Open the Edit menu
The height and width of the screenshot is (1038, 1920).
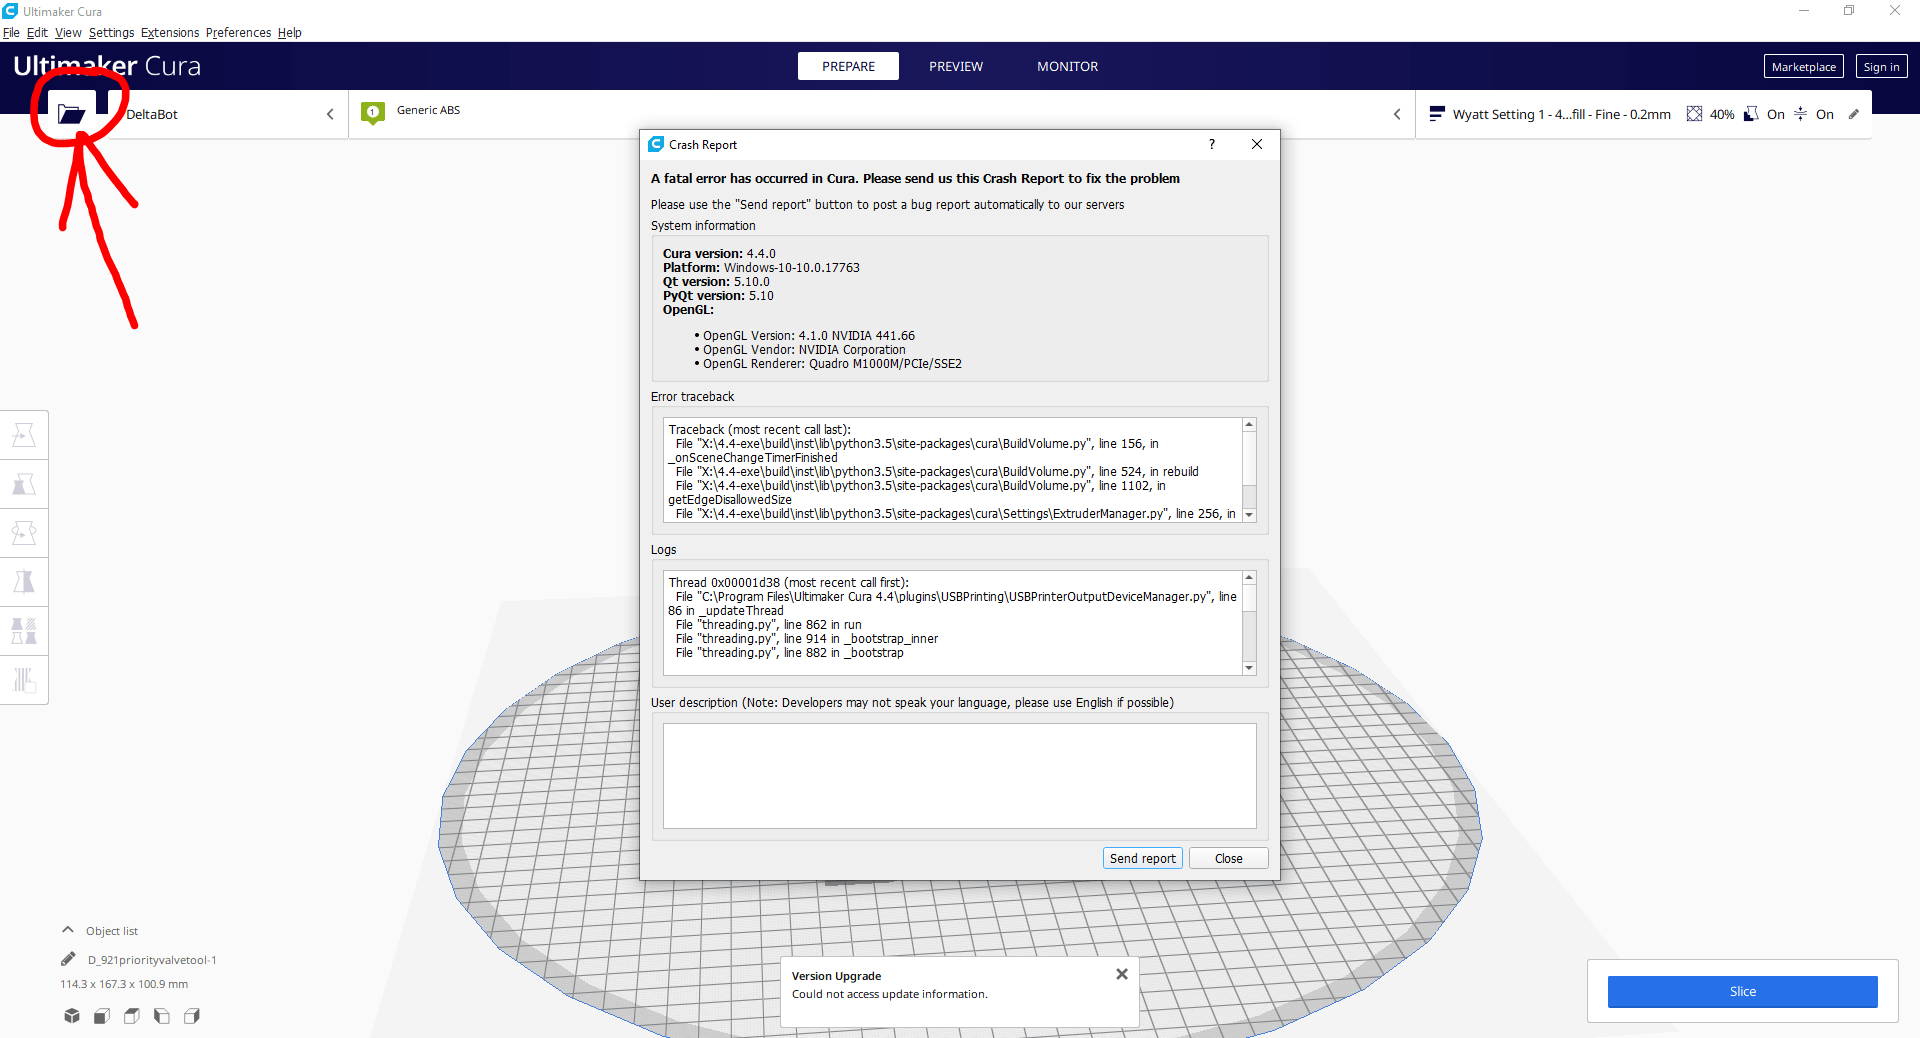[x=37, y=32]
